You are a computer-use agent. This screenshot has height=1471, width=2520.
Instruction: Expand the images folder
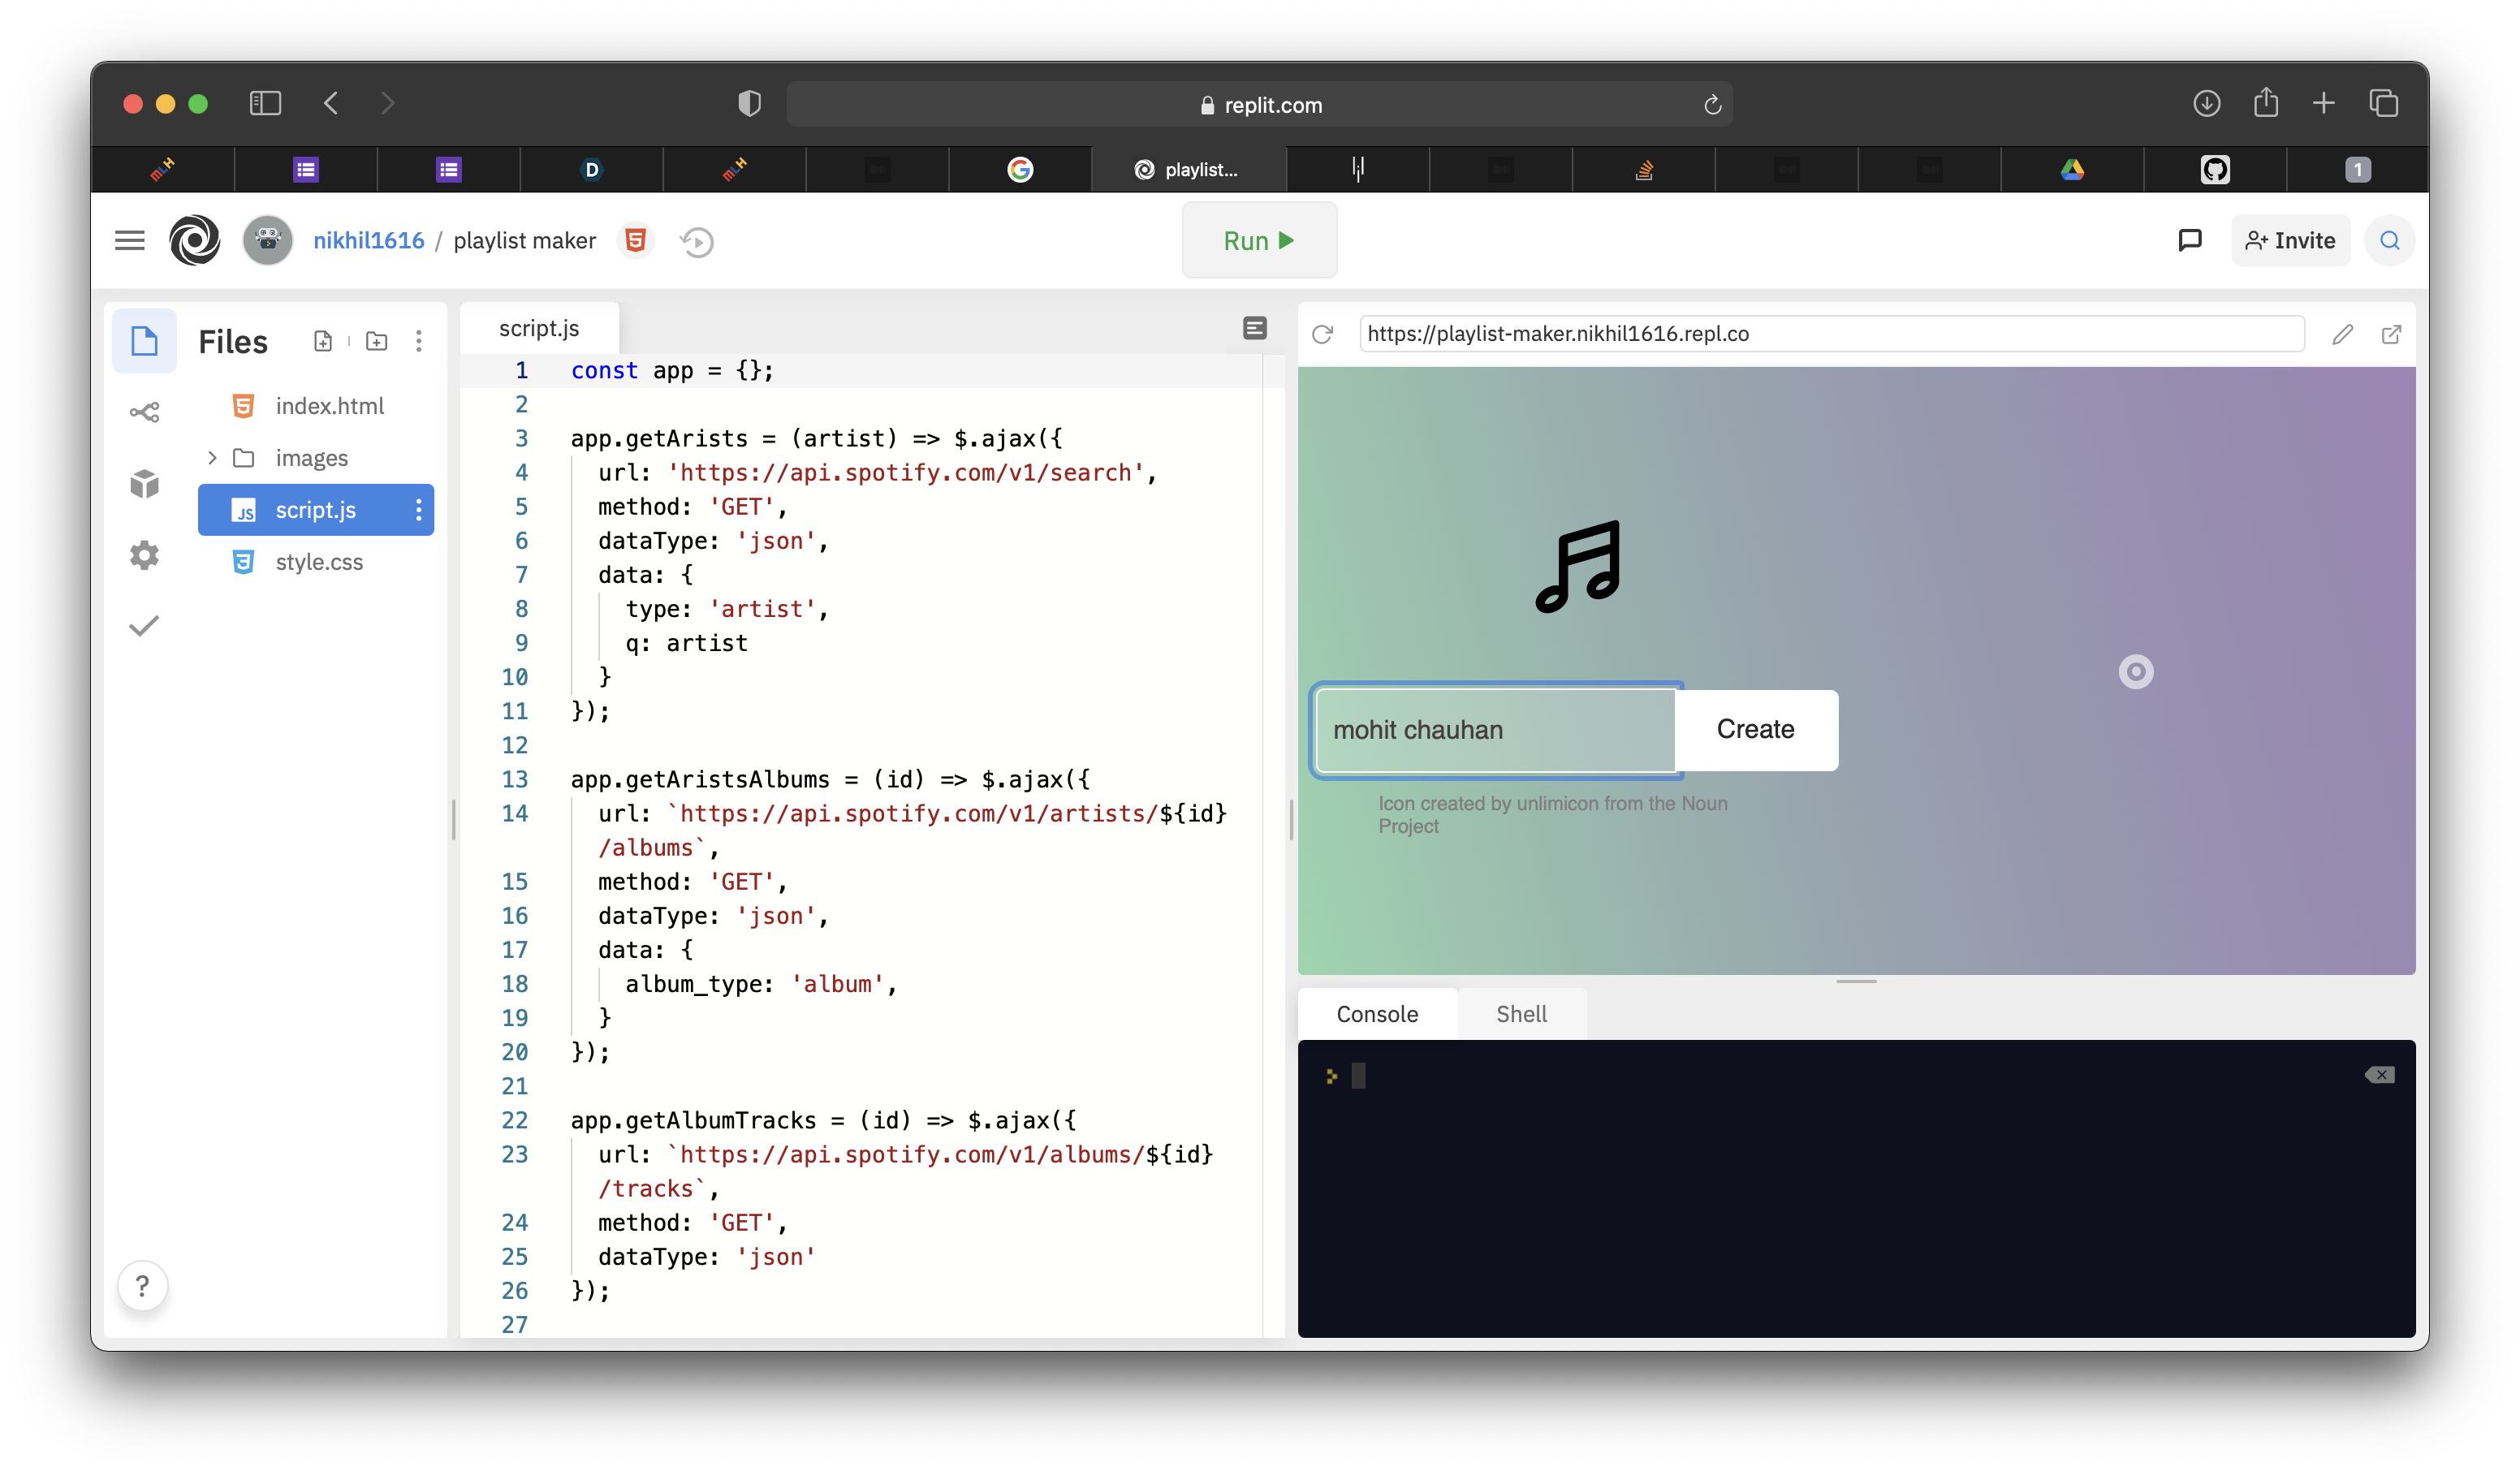coord(212,458)
